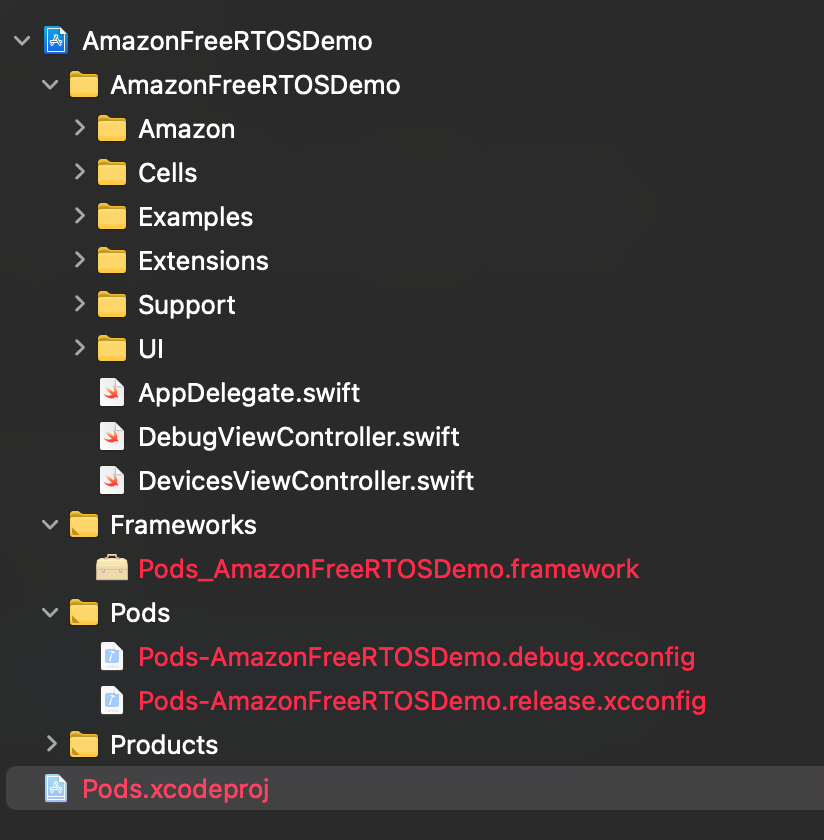Click the Amazon folder icon
824x840 pixels.
click(x=112, y=128)
